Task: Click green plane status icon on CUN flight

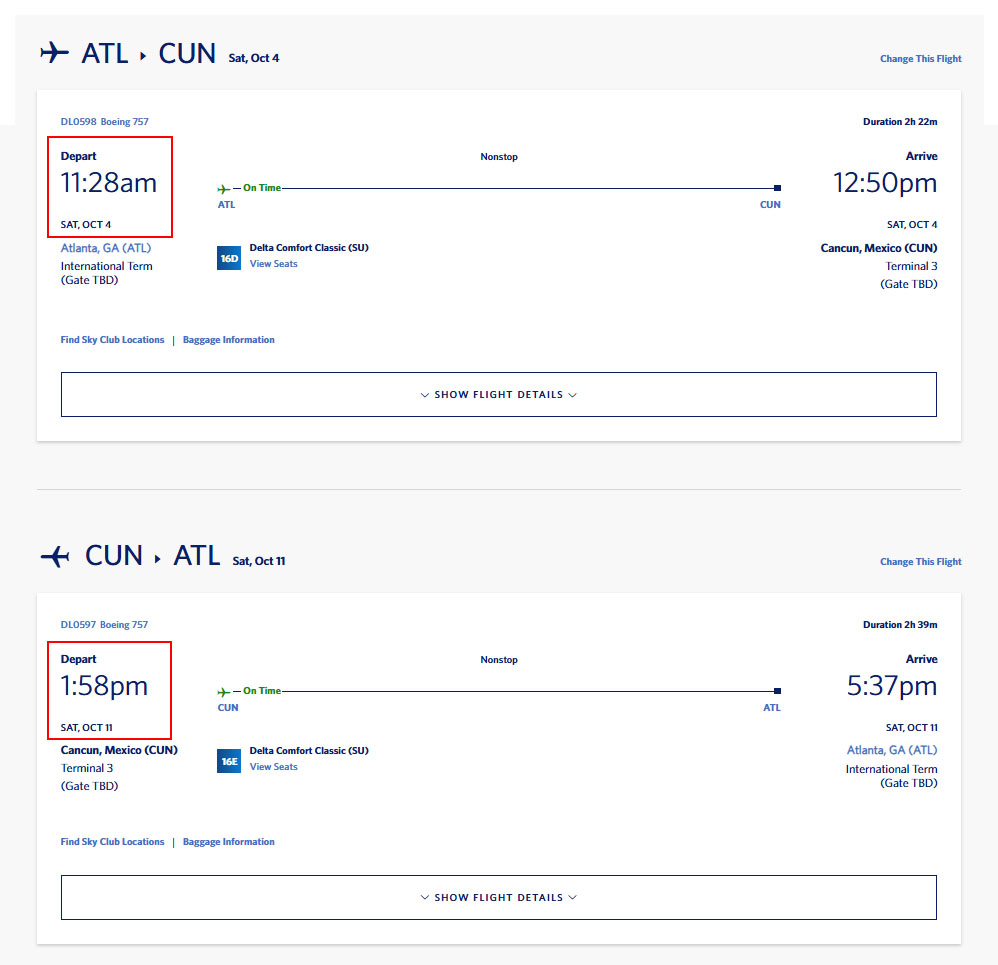Action: (223, 692)
